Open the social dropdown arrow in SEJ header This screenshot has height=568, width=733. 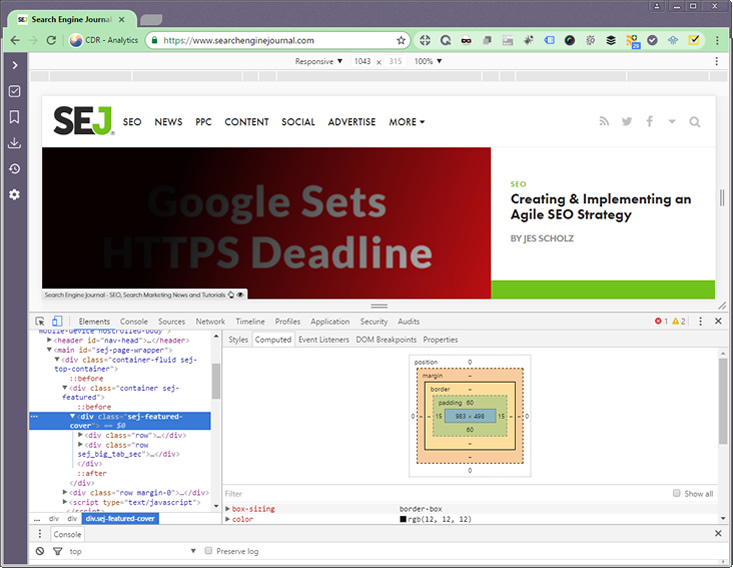672,122
